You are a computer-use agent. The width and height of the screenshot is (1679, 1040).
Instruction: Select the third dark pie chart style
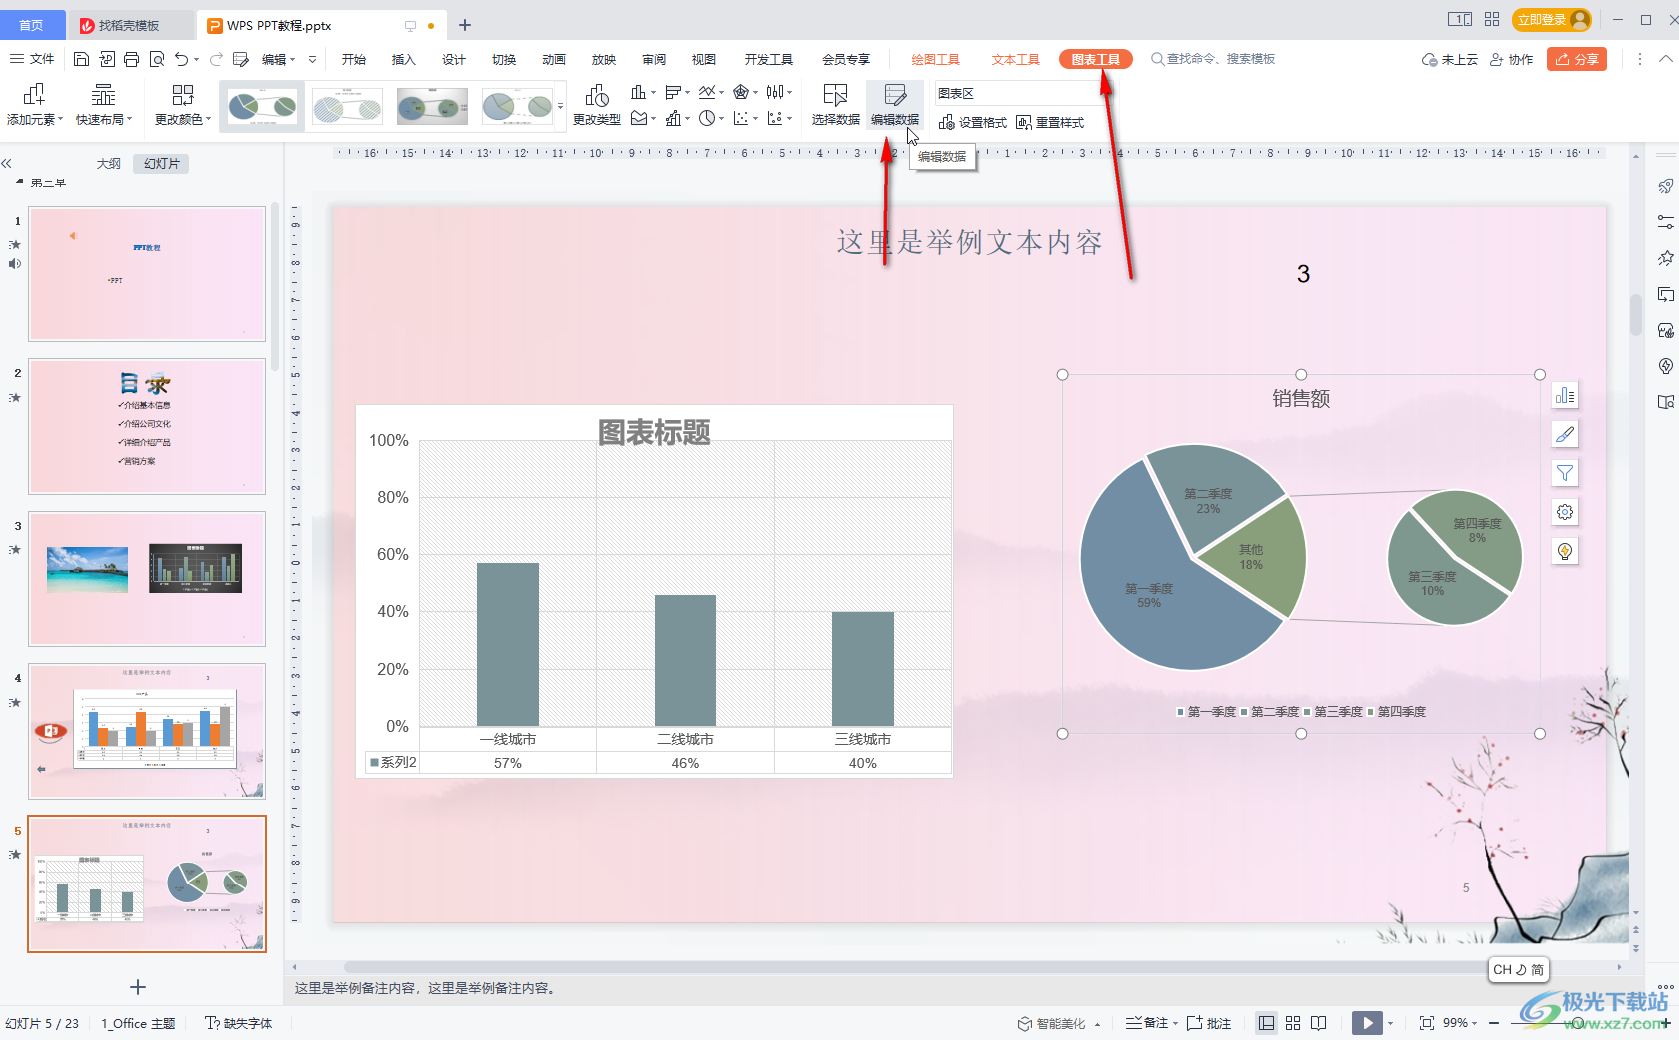[x=432, y=106]
